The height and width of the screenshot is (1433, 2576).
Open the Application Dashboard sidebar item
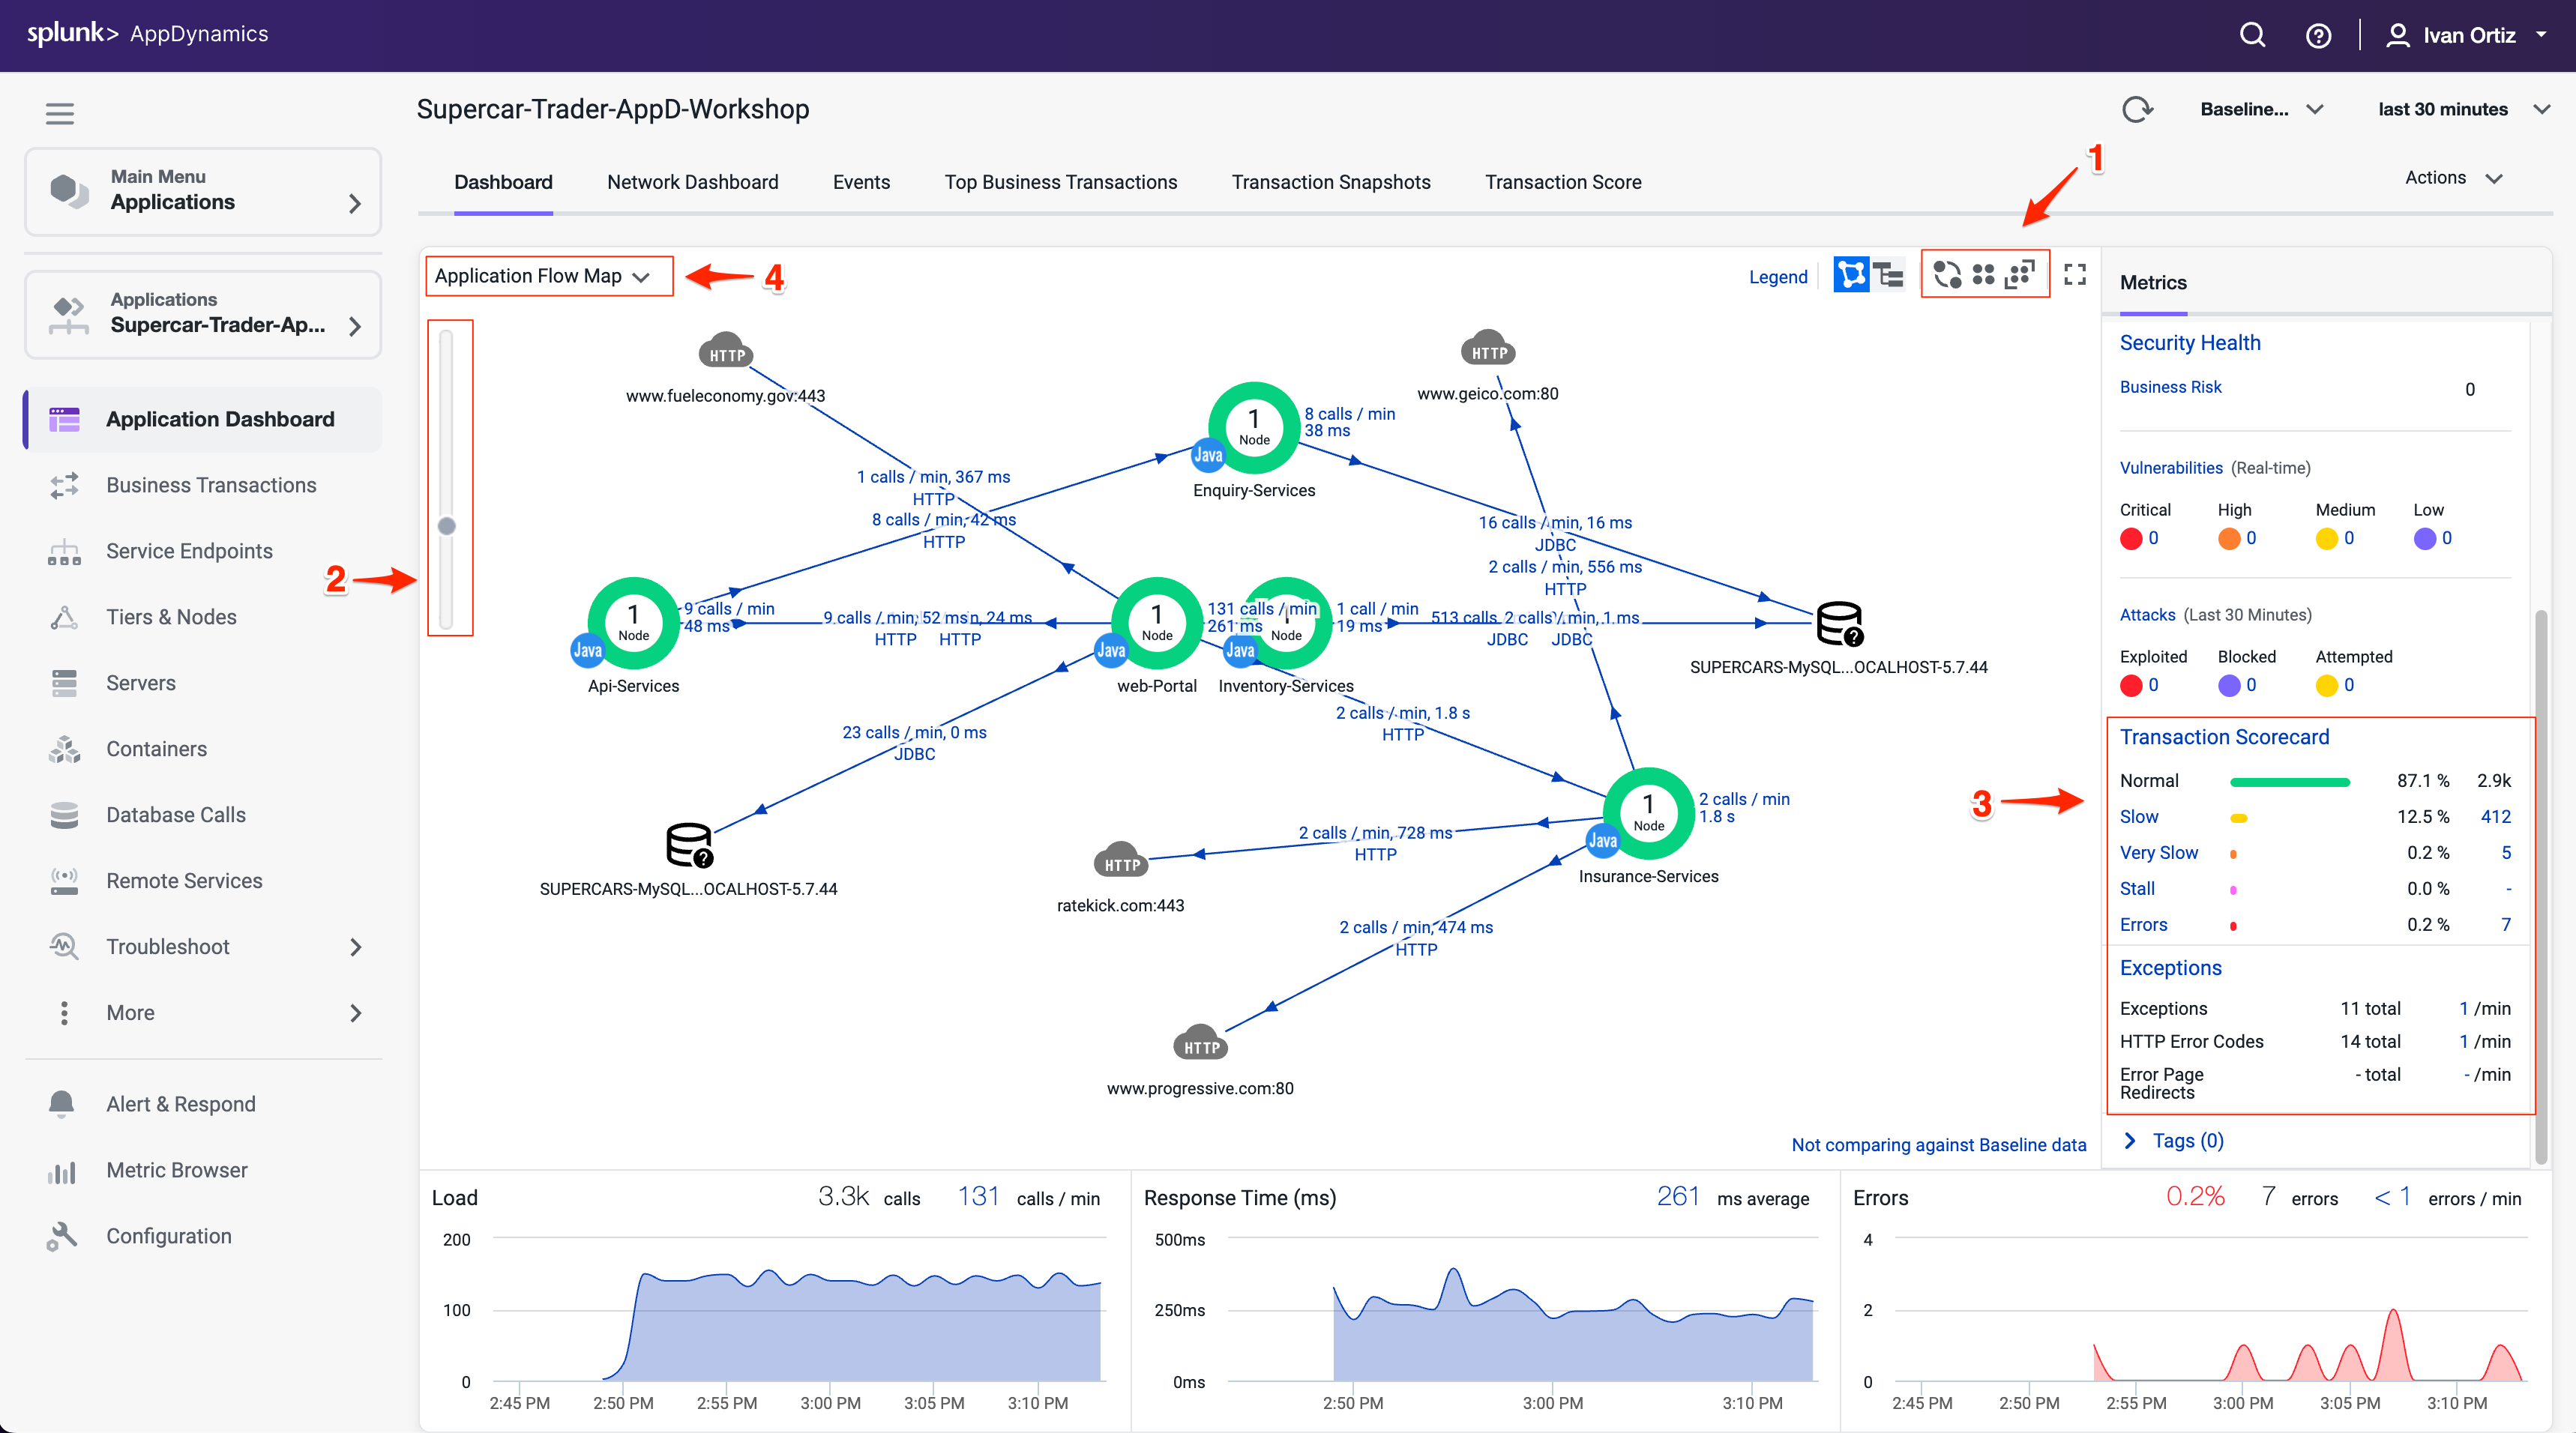[219, 419]
